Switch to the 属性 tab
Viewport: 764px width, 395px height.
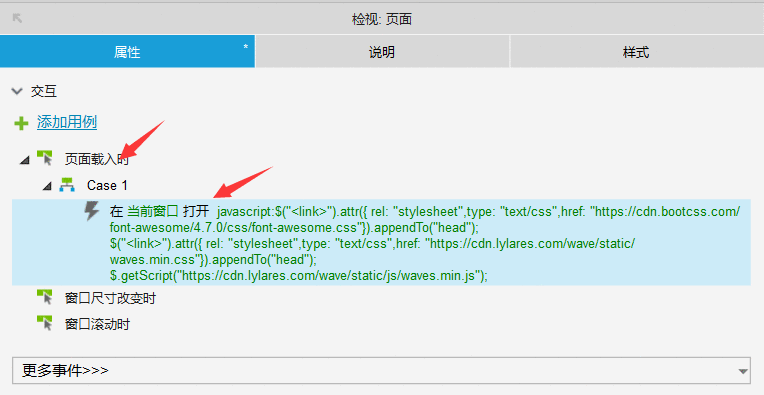(x=127, y=52)
